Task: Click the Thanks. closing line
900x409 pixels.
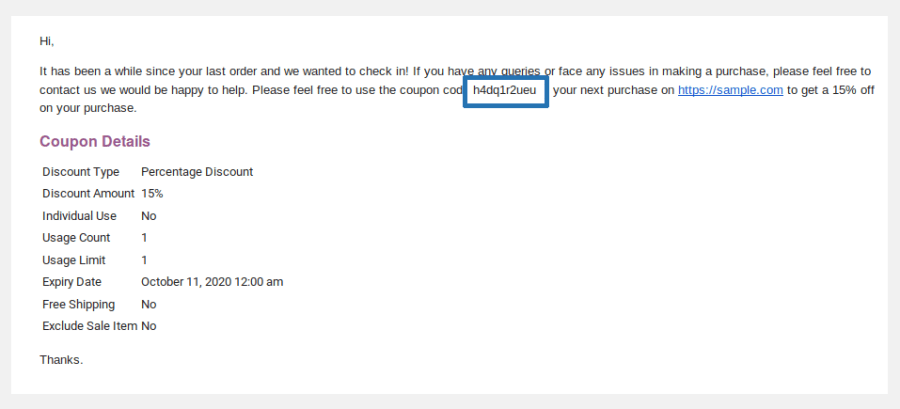Action: click(61, 360)
